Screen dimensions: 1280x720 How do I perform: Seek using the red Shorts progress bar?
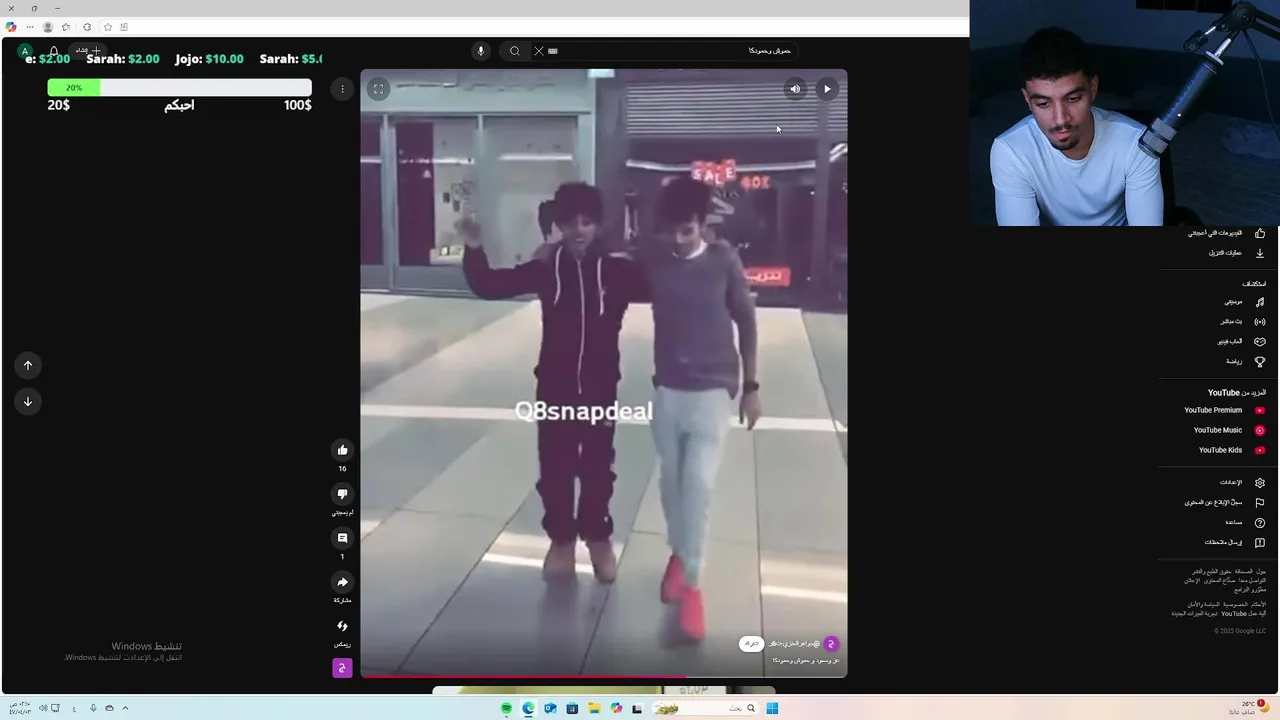604,677
